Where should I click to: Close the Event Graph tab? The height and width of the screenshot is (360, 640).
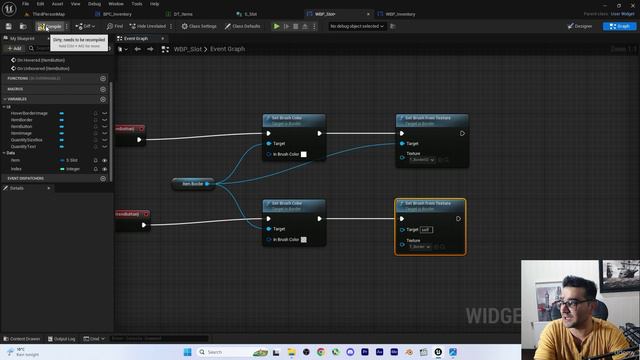pos(162,38)
